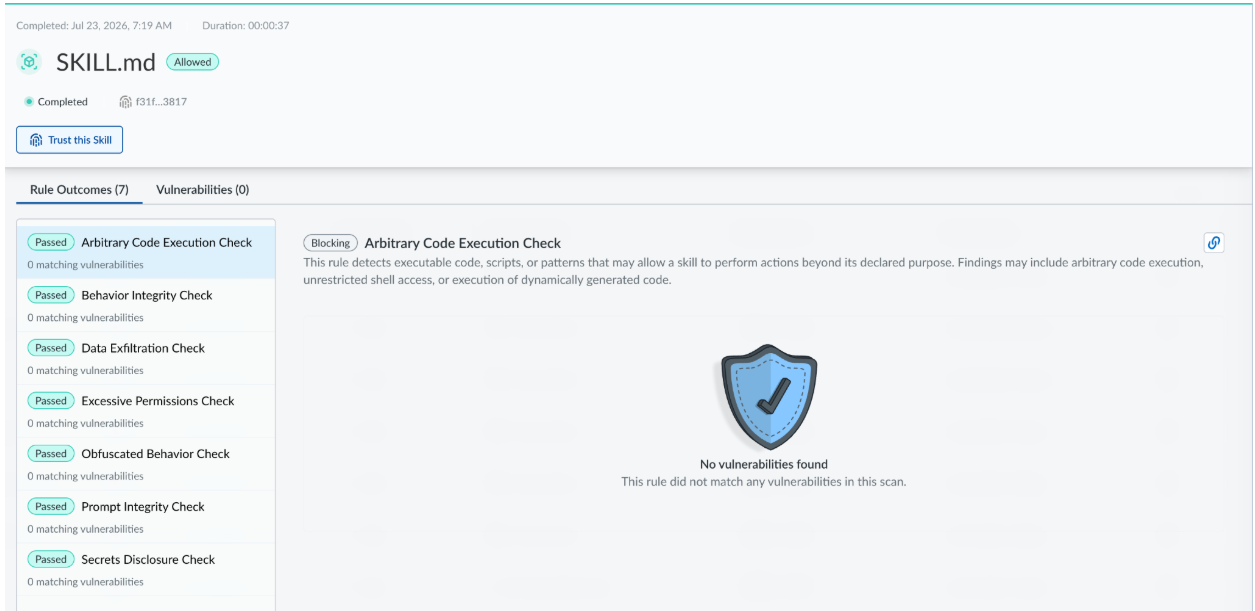Switch to the Vulnerabilities (0) tab
The width and height of the screenshot is (1255, 611).
(203, 189)
